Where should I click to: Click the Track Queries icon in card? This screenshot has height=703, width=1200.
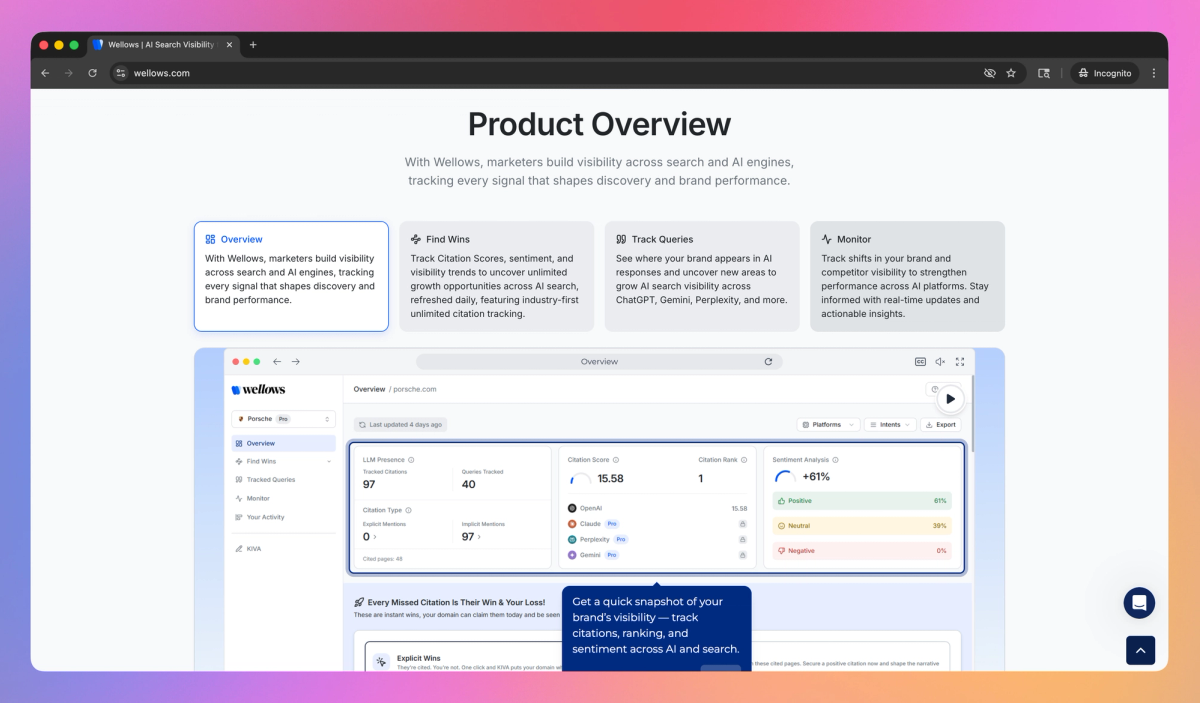(621, 239)
